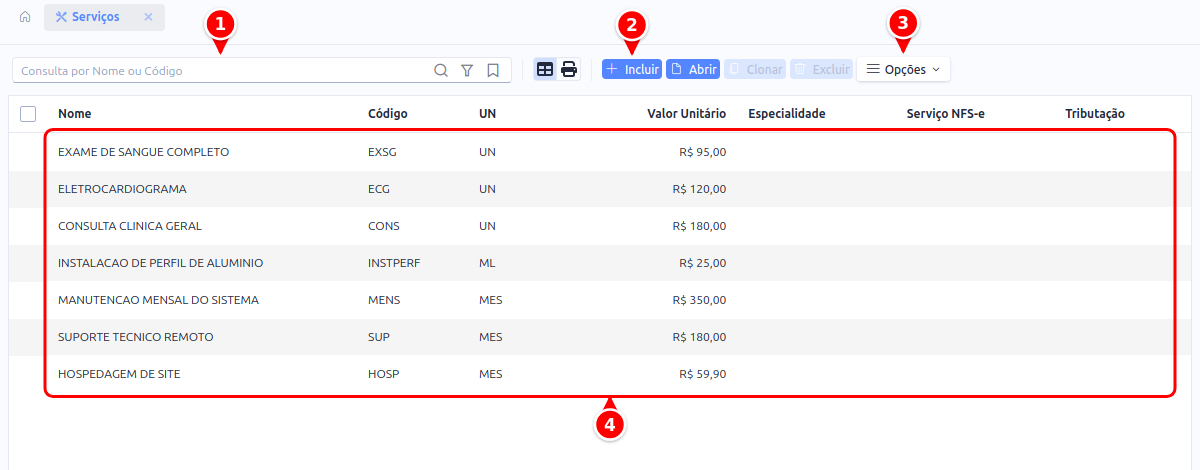The height and width of the screenshot is (470, 1200).
Task: Click code cell ECG
Action: click(x=379, y=189)
